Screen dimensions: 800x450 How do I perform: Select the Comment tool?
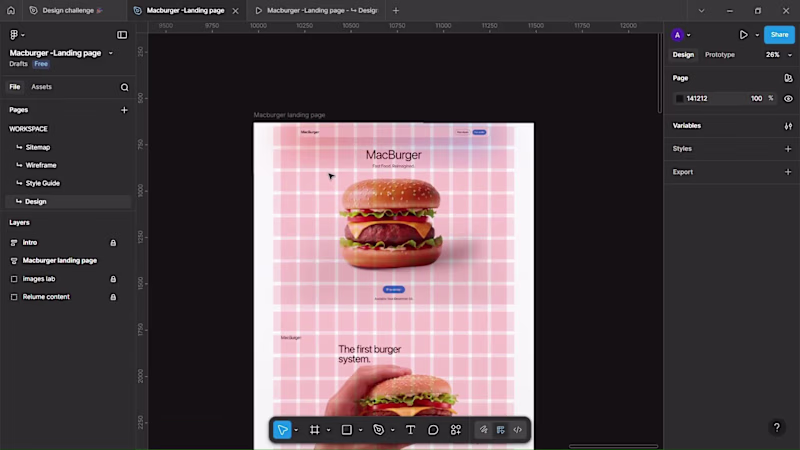click(x=433, y=430)
